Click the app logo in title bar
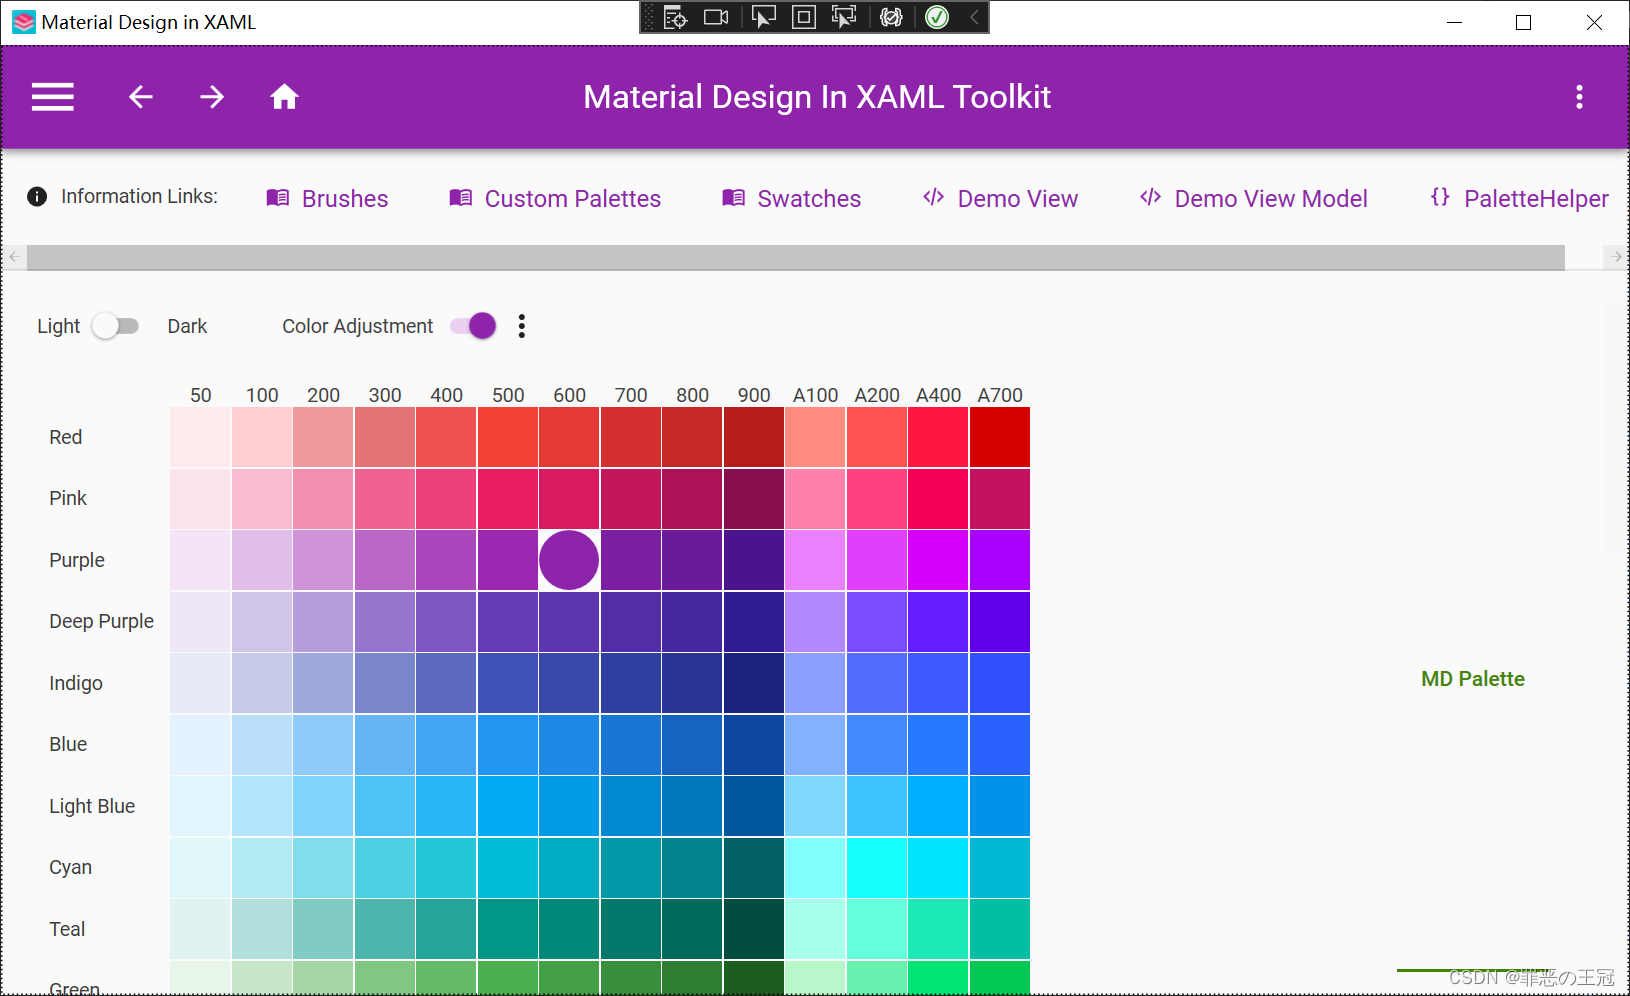1630x996 pixels. point(24,22)
